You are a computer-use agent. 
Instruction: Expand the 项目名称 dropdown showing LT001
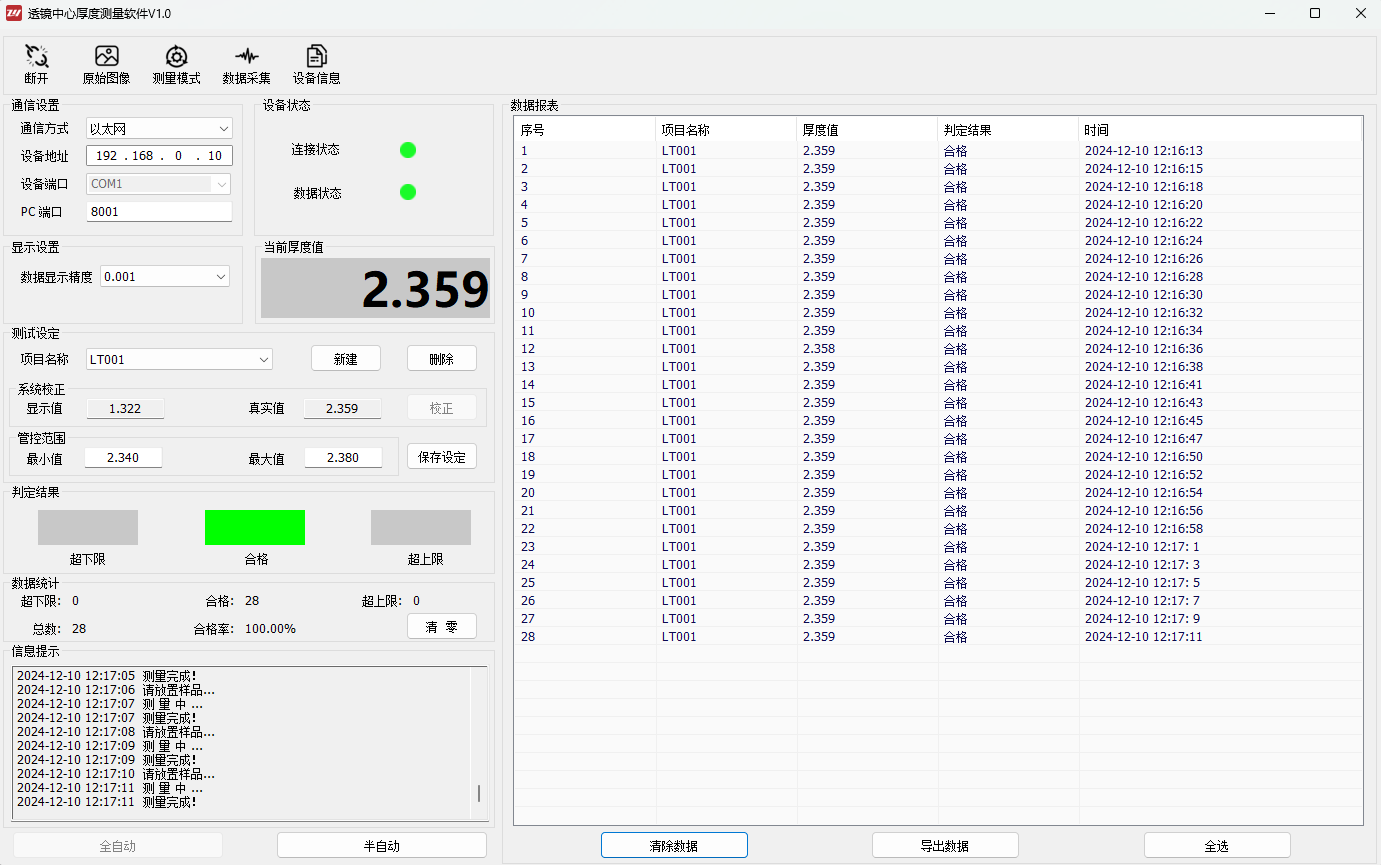[x=178, y=359]
